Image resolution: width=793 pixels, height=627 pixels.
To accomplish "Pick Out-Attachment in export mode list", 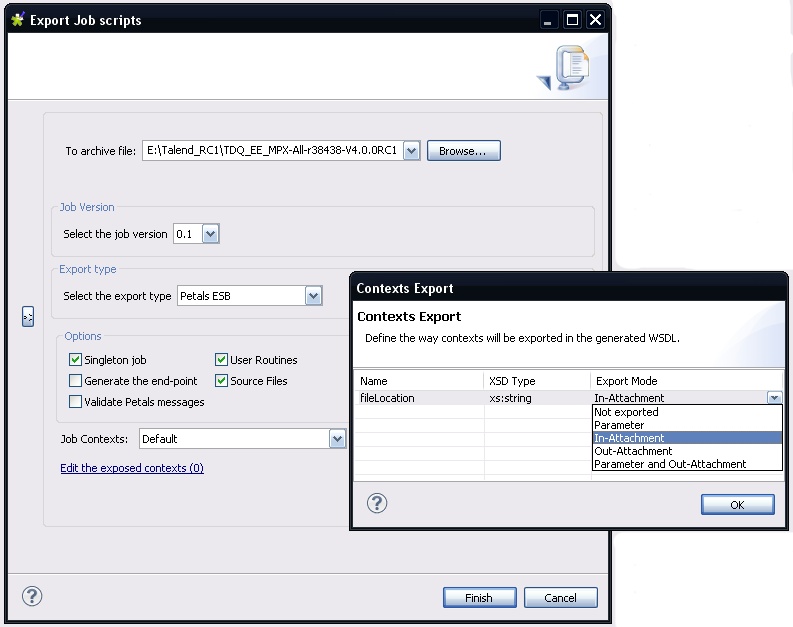I will pyautogui.click(x=633, y=451).
